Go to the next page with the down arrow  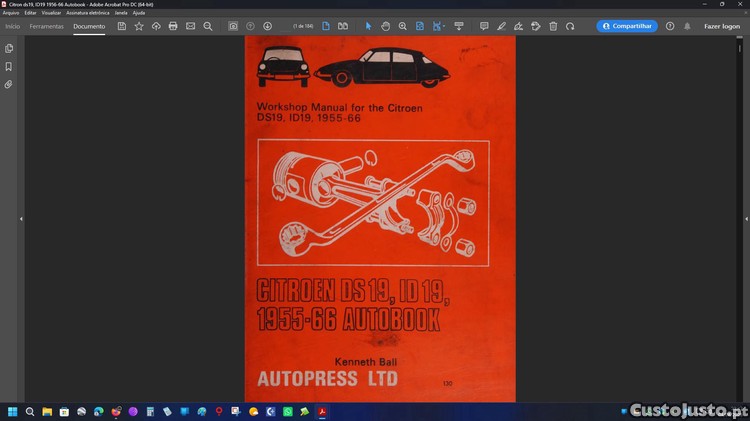(x=267, y=26)
